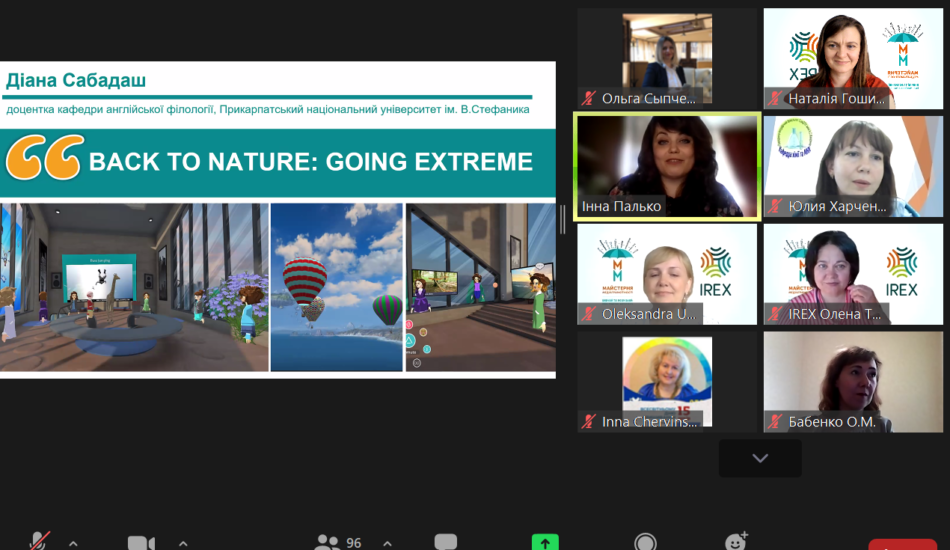The width and height of the screenshot is (950, 550).
Task: Expand the chevron beside participants count
Action: 387,543
